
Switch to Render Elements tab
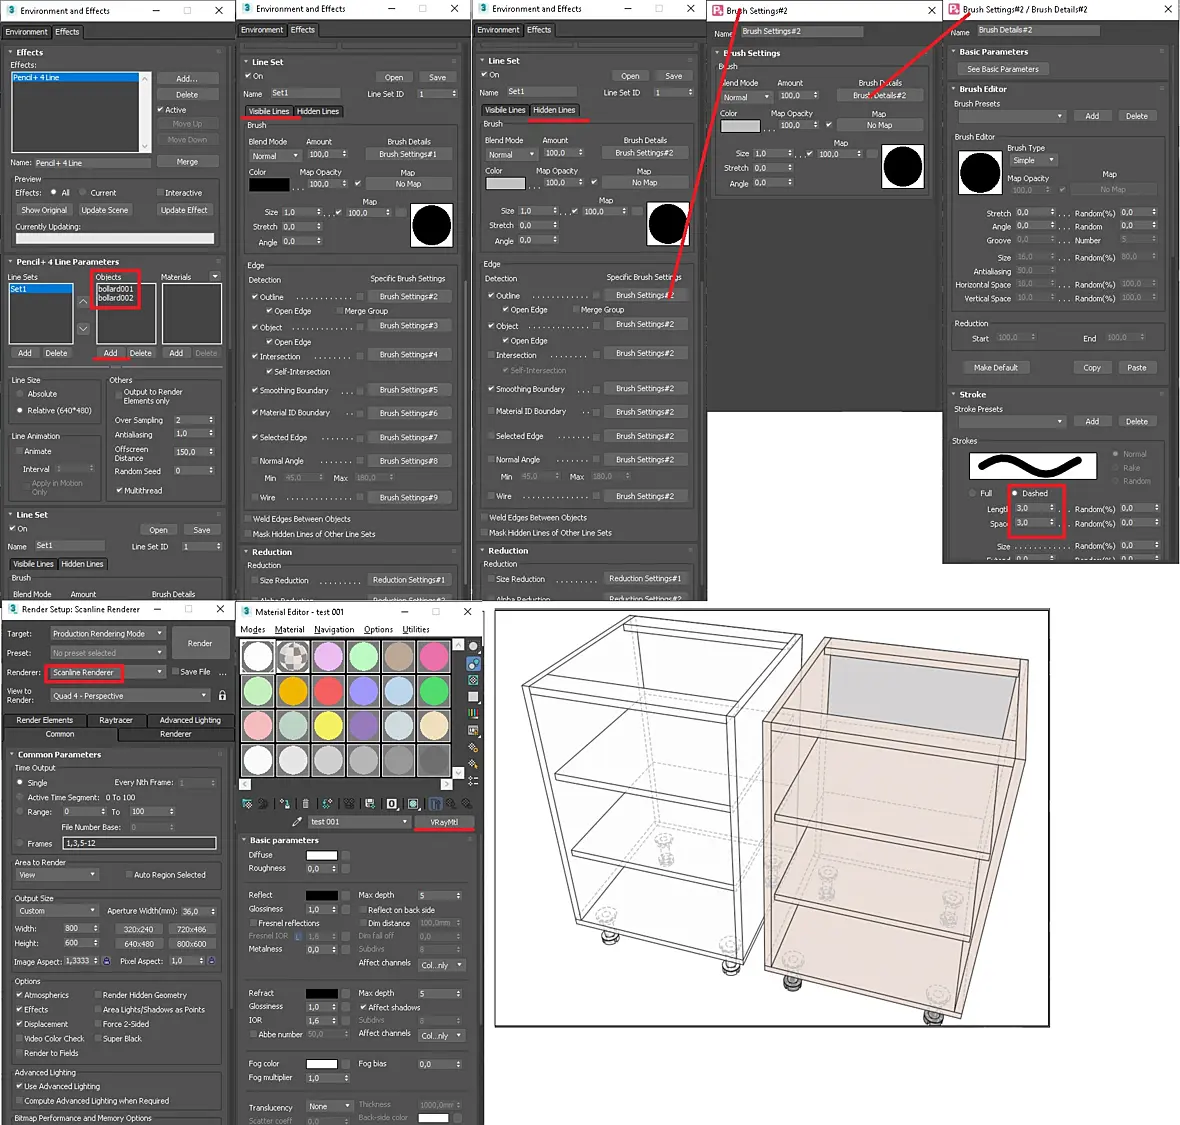44,720
